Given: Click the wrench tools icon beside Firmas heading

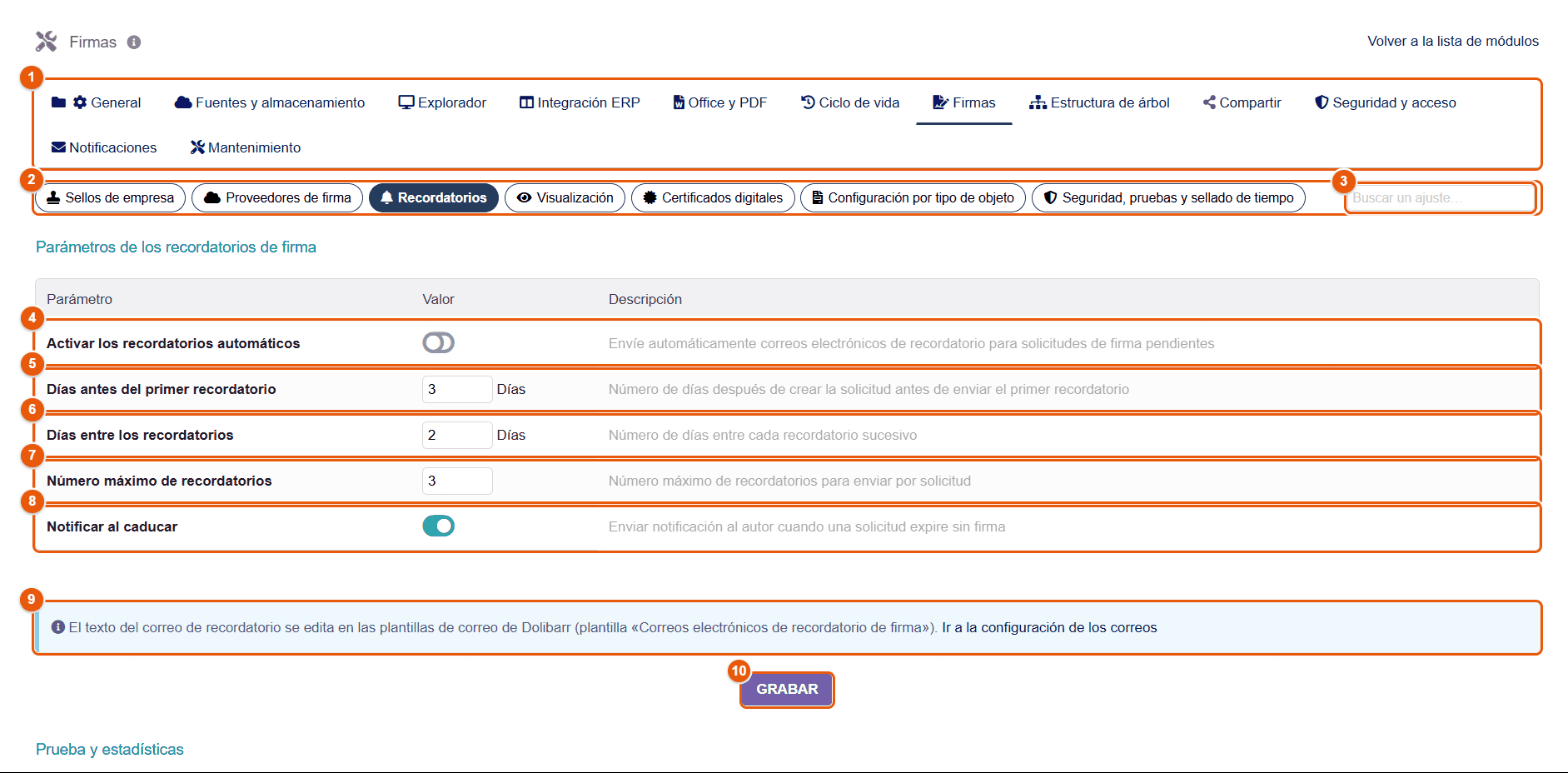Looking at the screenshot, I should coord(46,41).
